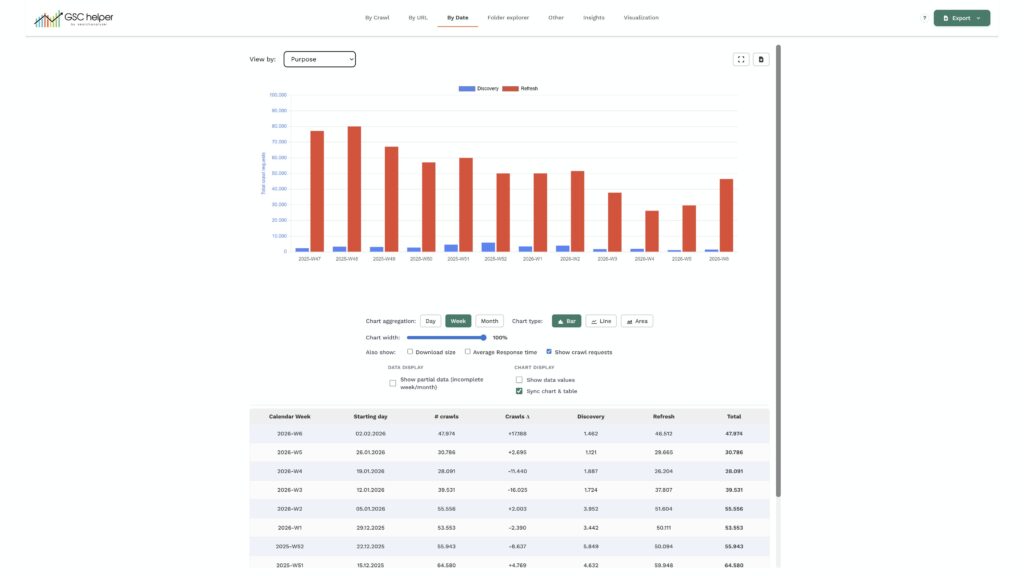Check Average Response time option

point(468,352)
